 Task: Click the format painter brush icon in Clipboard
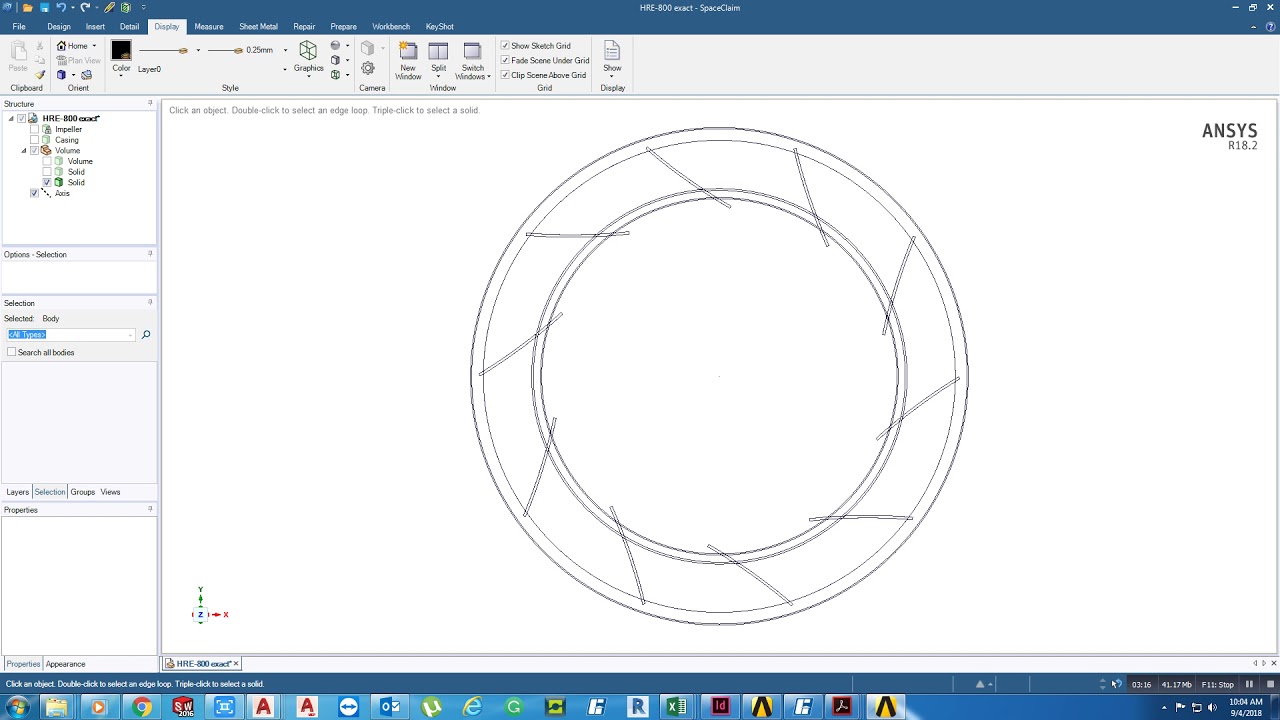40,74
